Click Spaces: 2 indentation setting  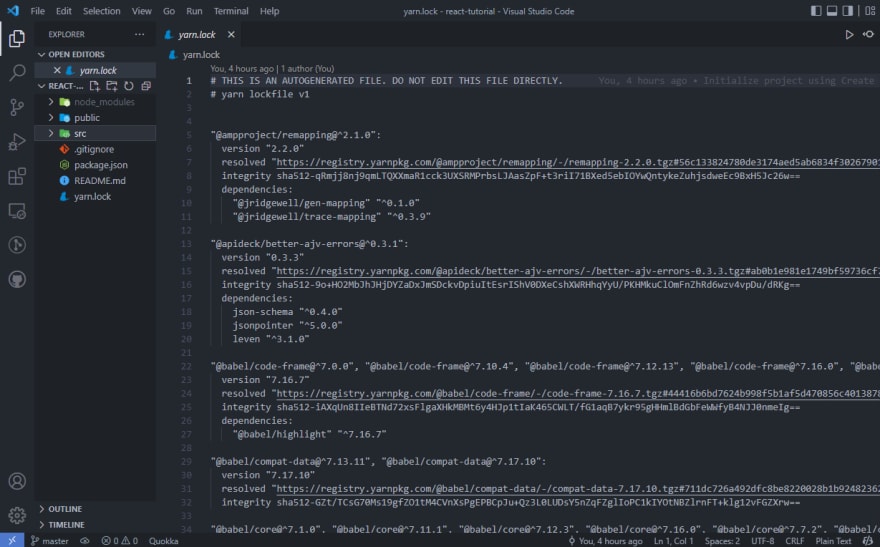click(722, 541)
